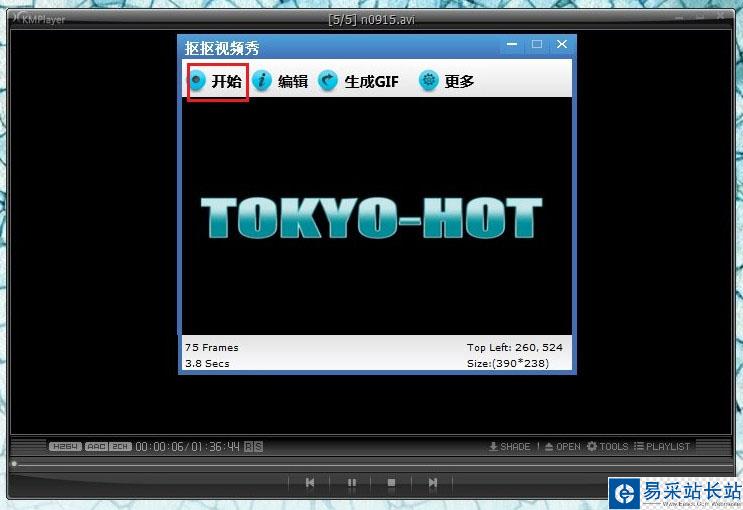The image size is (743, 510).
Task: Pause playback in KMPlayer
Action: (x=352, y=483)
